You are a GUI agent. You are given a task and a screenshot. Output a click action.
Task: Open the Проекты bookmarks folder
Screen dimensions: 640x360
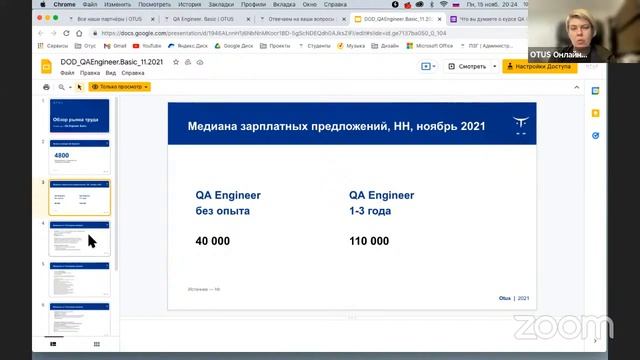[x=275, y=46]
